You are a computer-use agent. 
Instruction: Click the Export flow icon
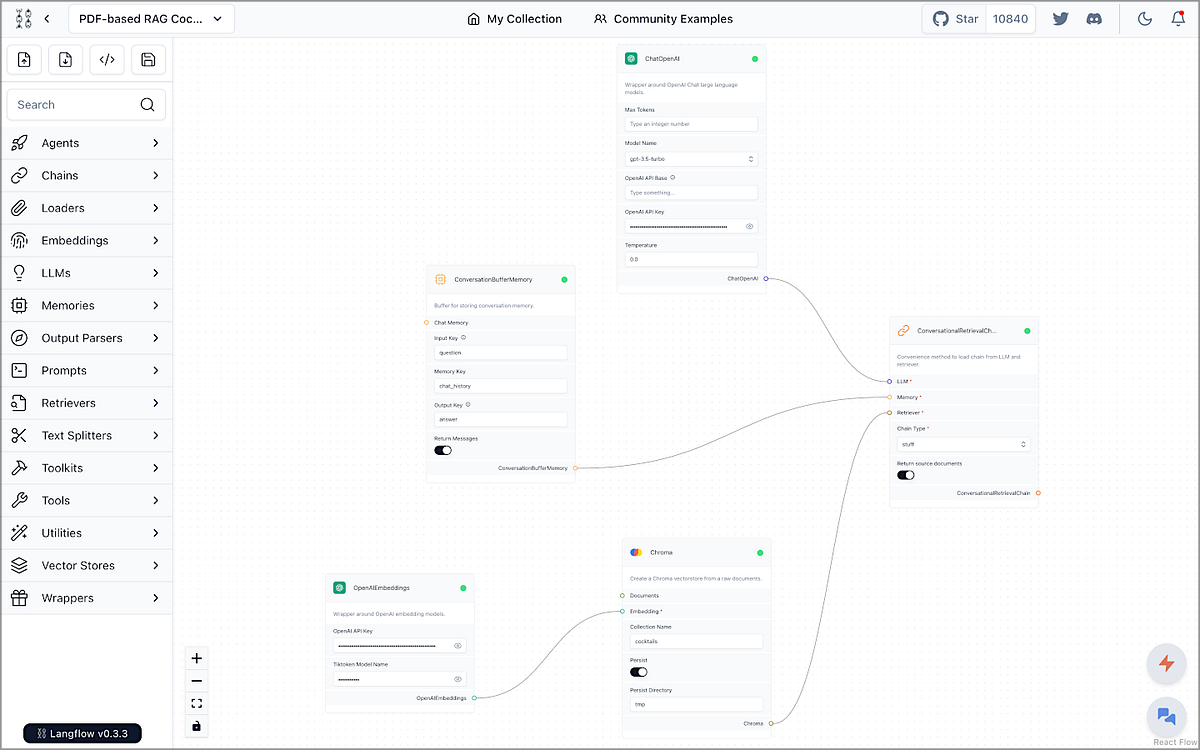(x=65, y=59)
